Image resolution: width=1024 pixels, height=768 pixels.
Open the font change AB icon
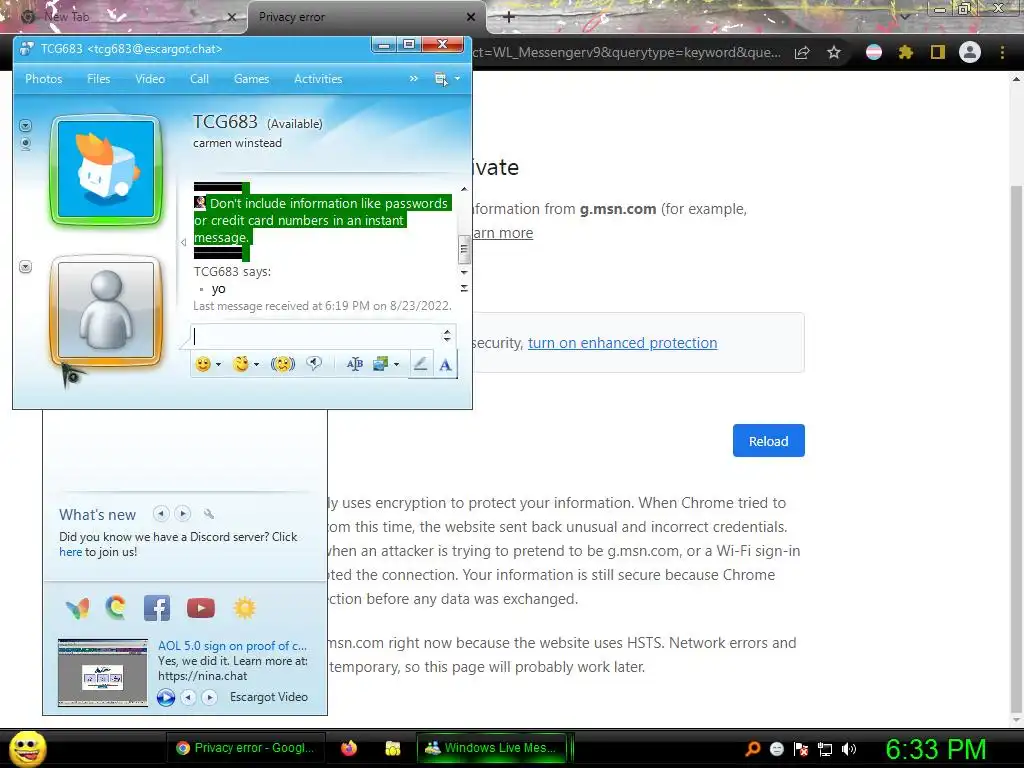pyautogui.click(x=355, y=364)
